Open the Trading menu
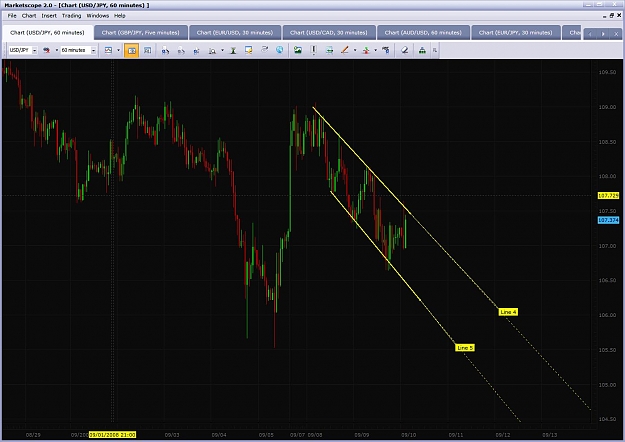 [71, 16]
